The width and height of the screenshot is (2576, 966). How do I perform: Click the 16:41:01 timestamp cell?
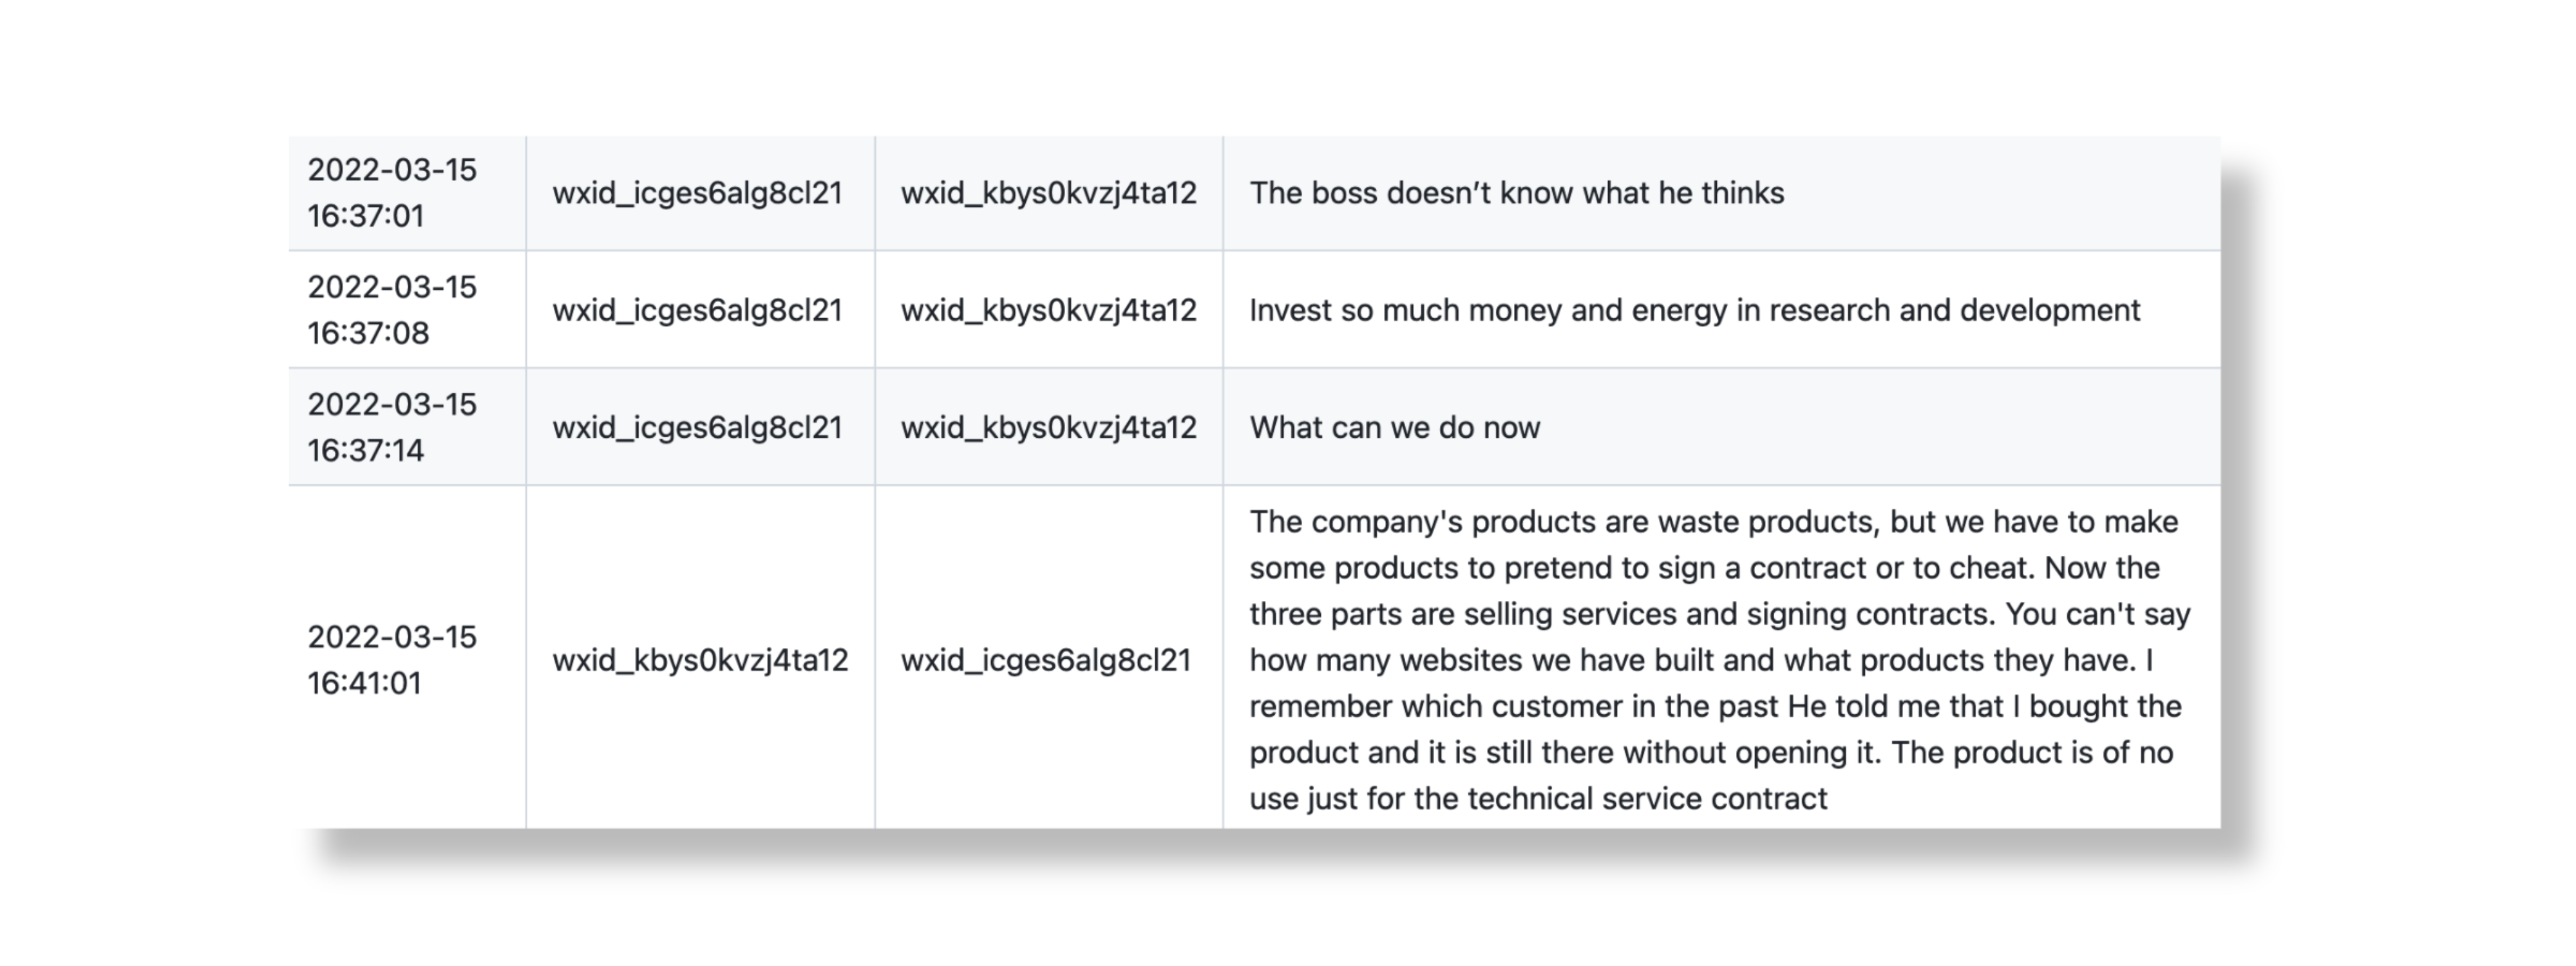pos(392,660)
